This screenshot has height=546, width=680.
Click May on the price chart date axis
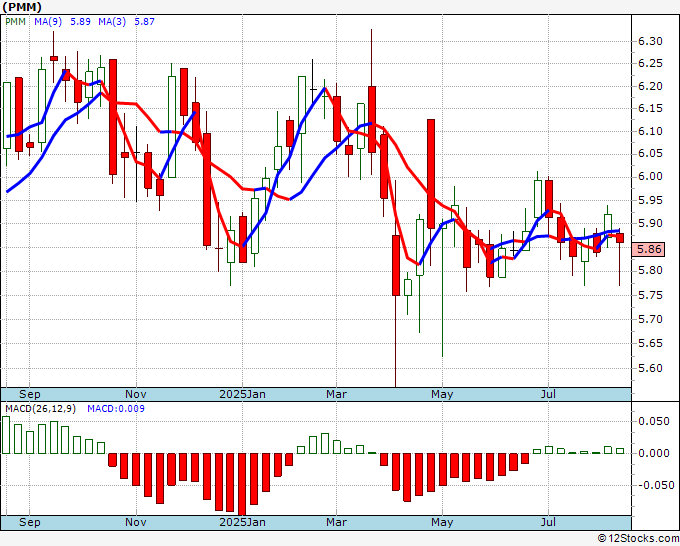coord(442,394)
